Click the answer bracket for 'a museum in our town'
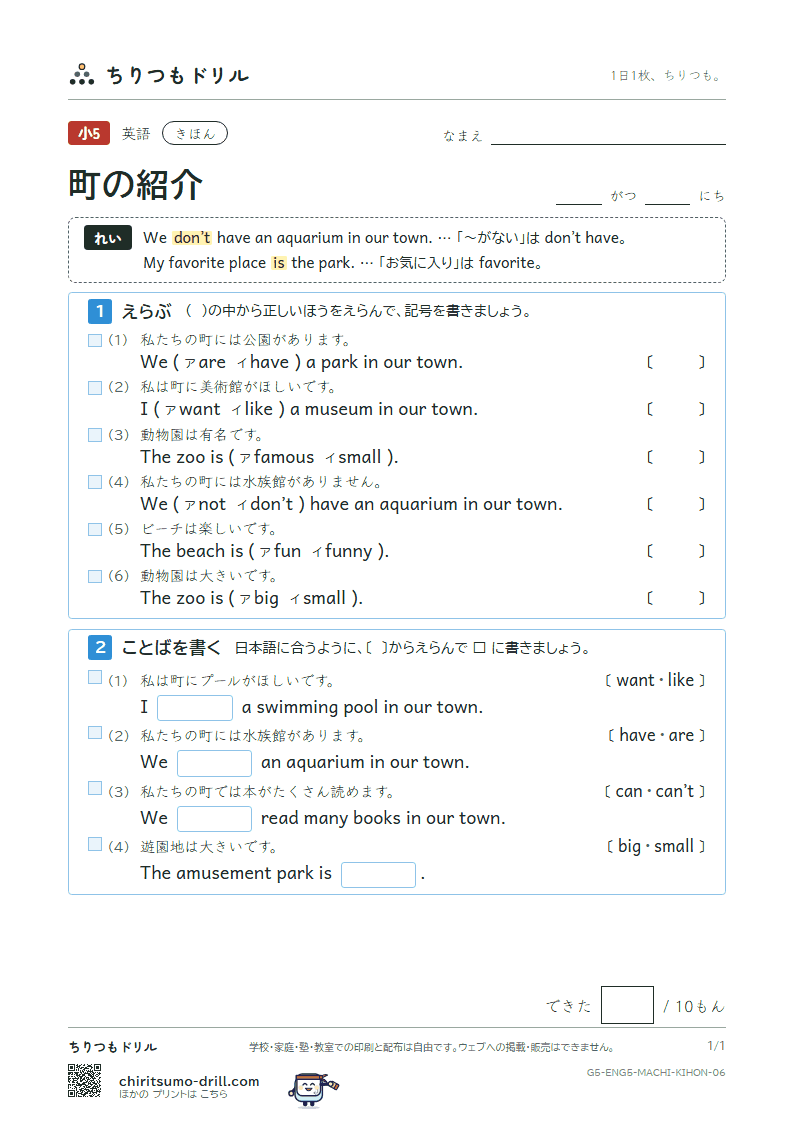The image size is (794, 1123). (x=676, y=409)
